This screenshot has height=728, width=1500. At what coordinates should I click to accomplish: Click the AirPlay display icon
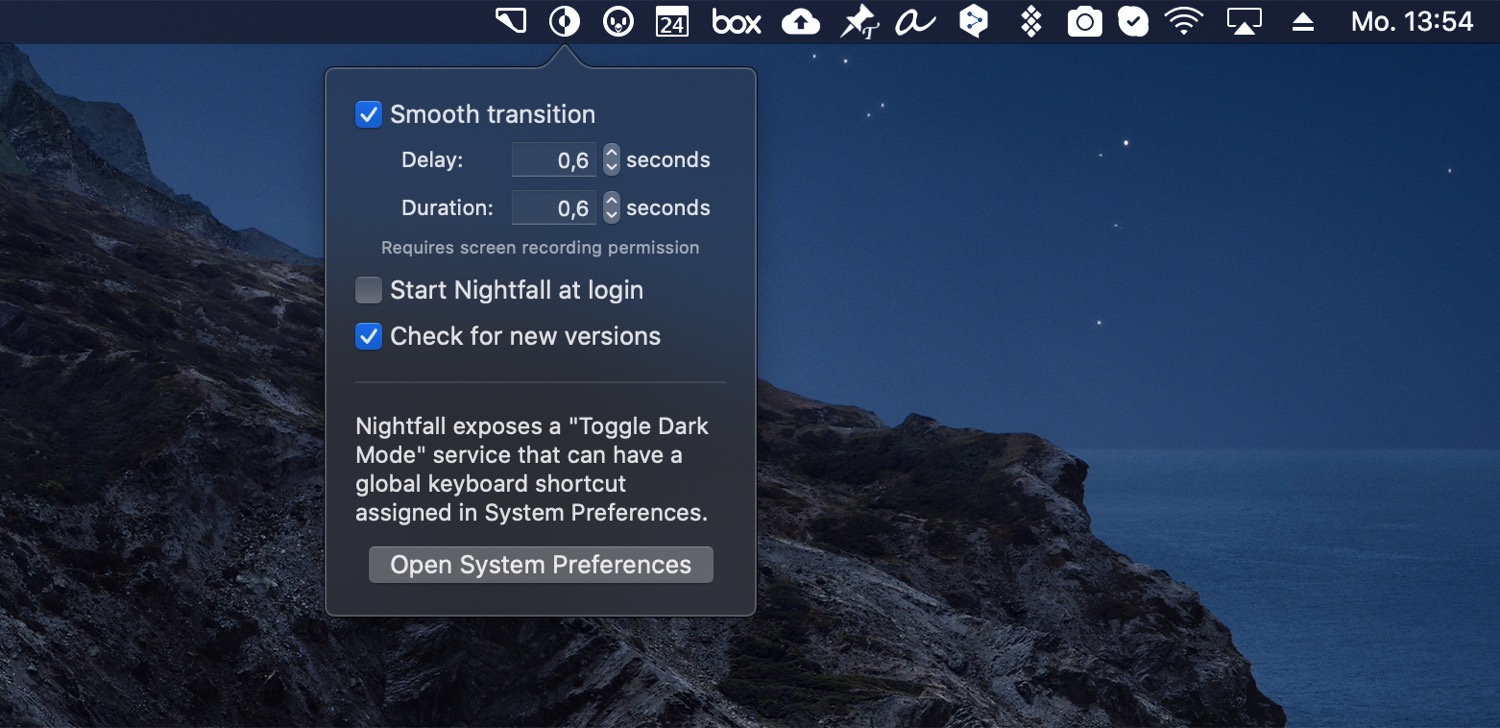click(x=1244, y=22)
